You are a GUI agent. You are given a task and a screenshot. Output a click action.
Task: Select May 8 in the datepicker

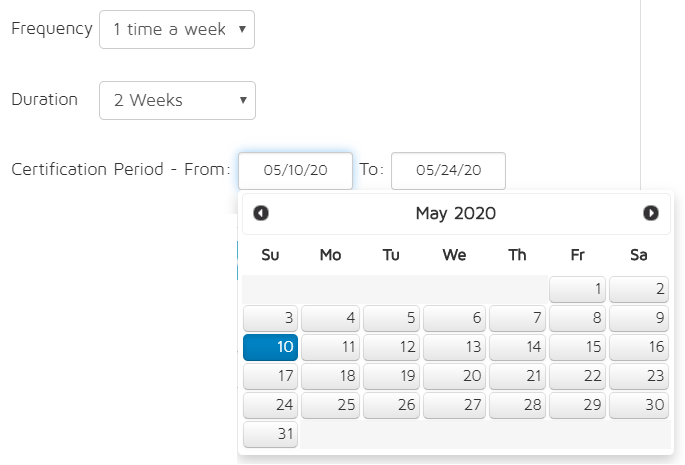(x=578, y=319)
